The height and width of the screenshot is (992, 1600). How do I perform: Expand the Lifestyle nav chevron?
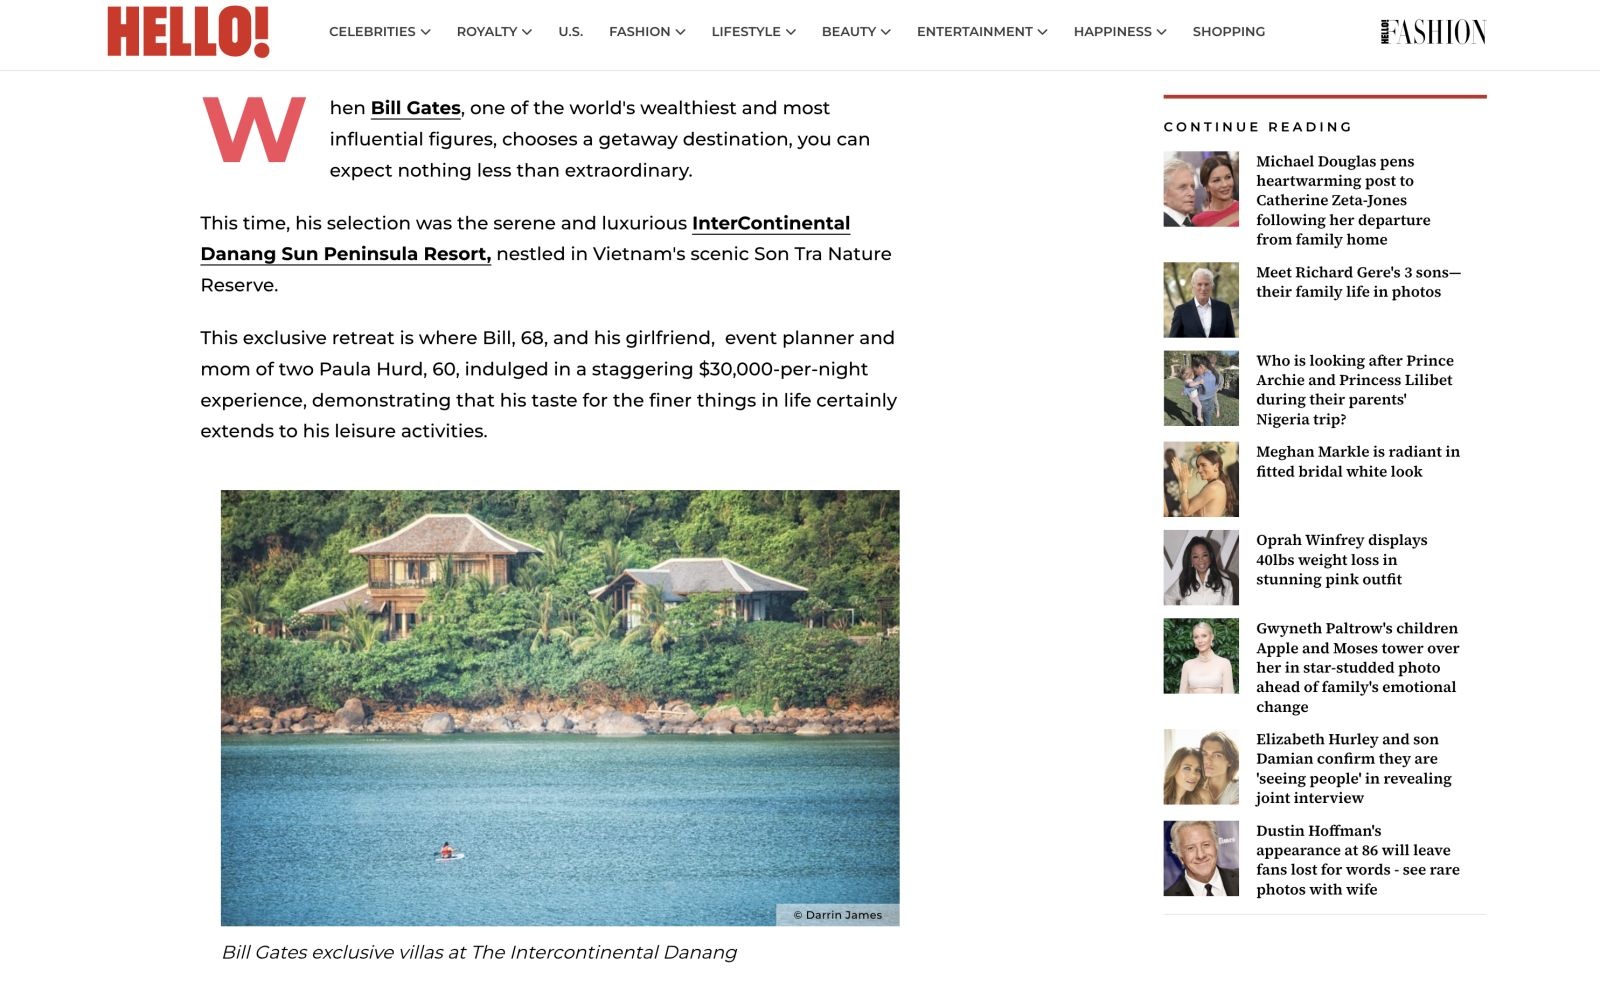pyautogui.click(x=790, y=32)
